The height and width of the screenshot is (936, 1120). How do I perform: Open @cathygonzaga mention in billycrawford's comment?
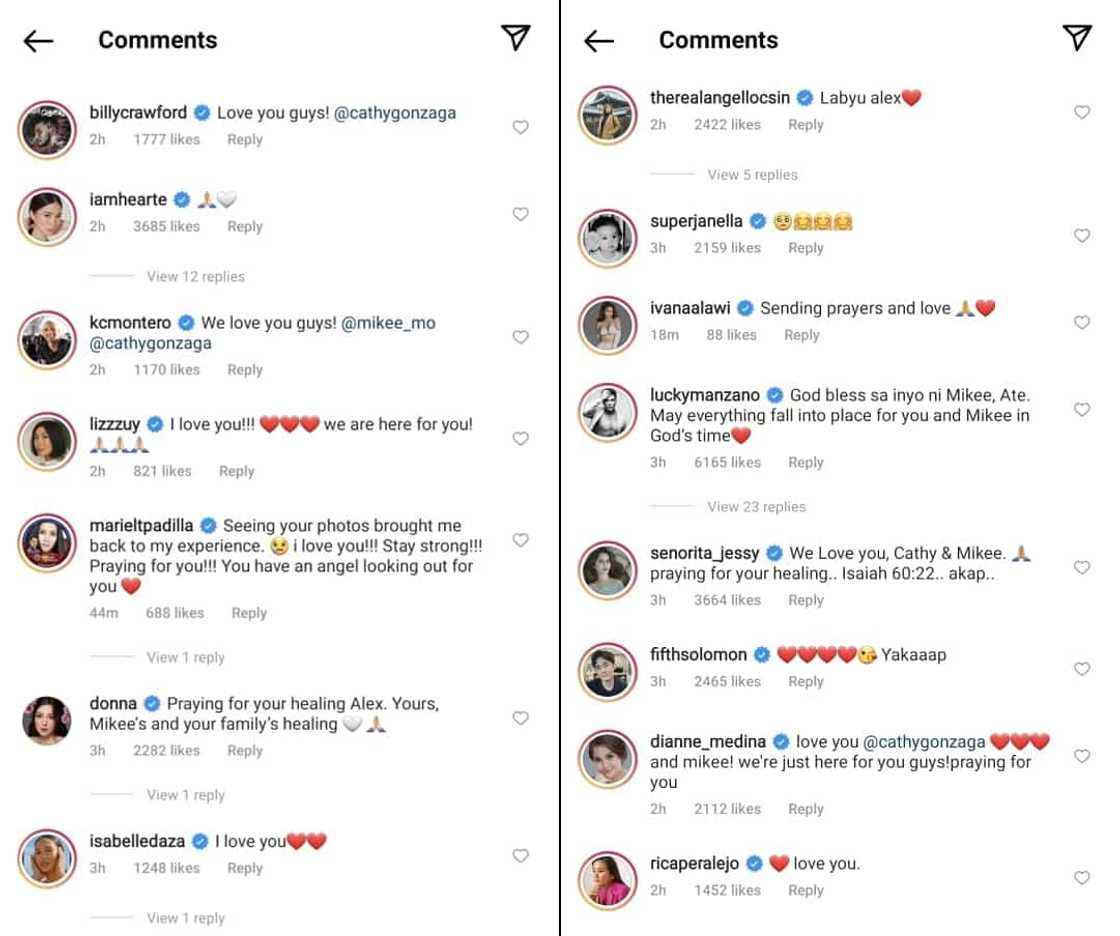tap(394, 113)
